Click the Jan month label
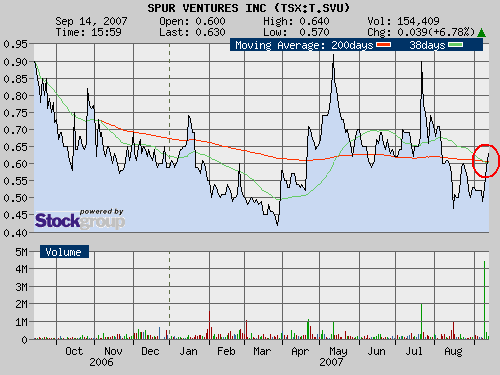The image size is (500, 375). 188,351
